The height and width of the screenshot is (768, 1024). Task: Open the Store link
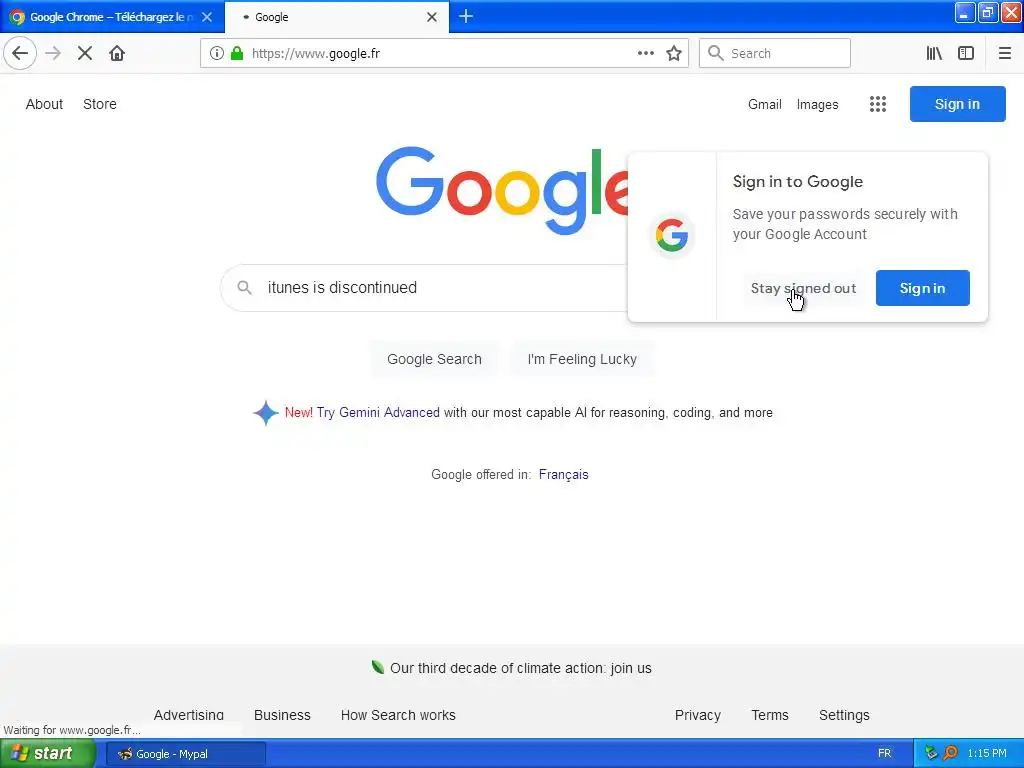click(100, 104)
